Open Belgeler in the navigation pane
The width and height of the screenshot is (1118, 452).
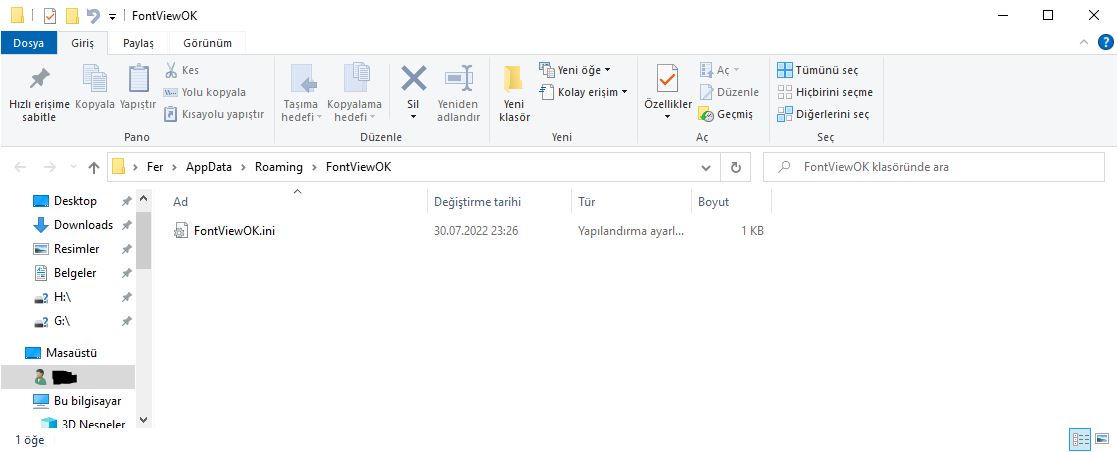tap(75, 273)
